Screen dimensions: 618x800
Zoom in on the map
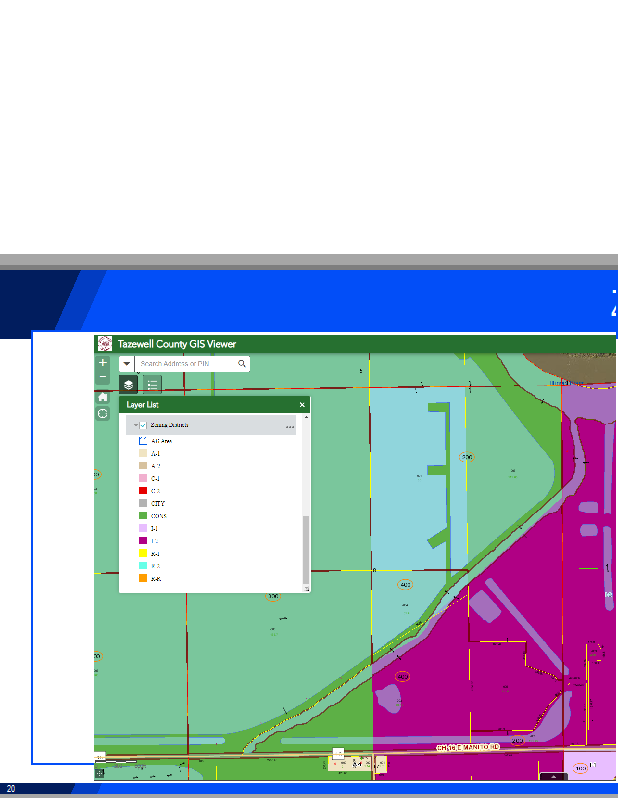tap(103, 363)
